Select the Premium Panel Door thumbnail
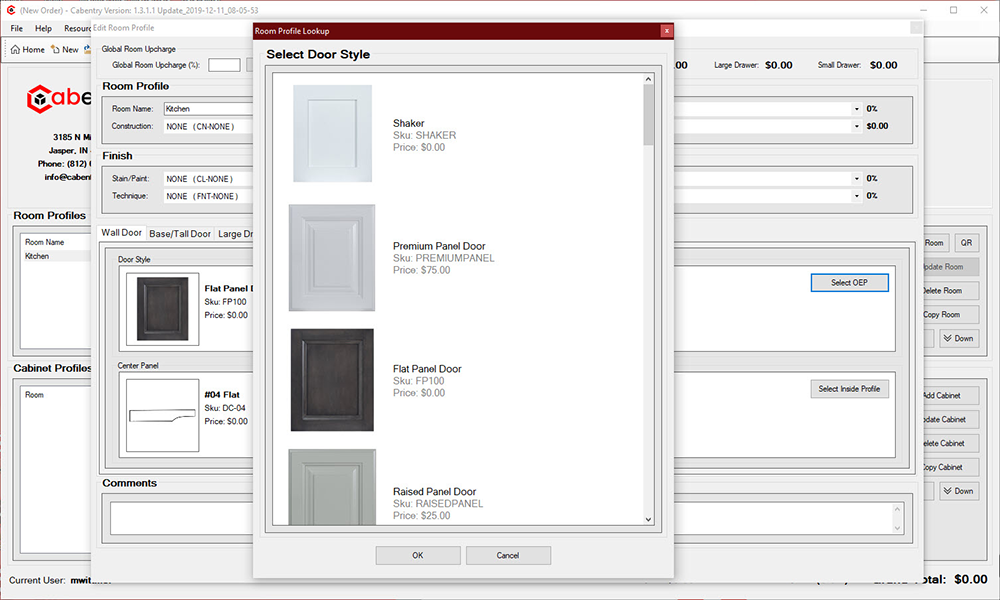Viewport: 1000px width, 600px height. pyautogui.click(x=332, y=258)
